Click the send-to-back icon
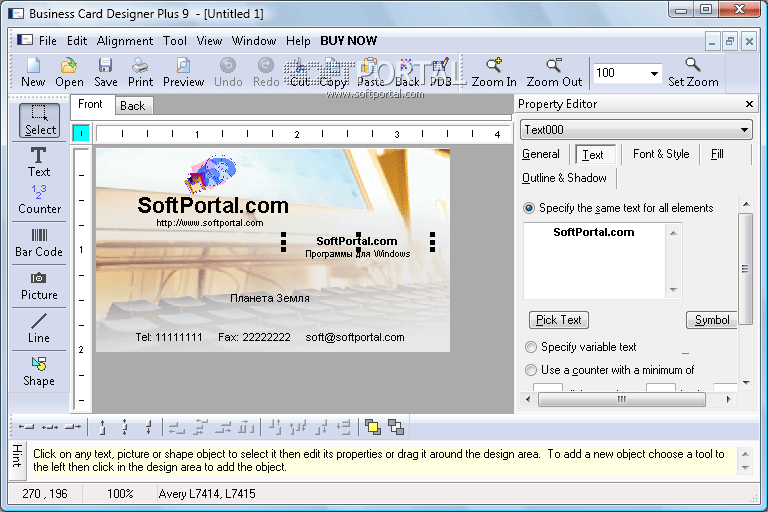Screen dimensions: 768x512 pyautogui.click(x=396, y=427)
